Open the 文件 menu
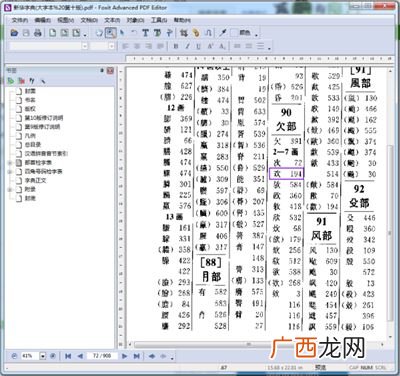 [x=20, y=20]
